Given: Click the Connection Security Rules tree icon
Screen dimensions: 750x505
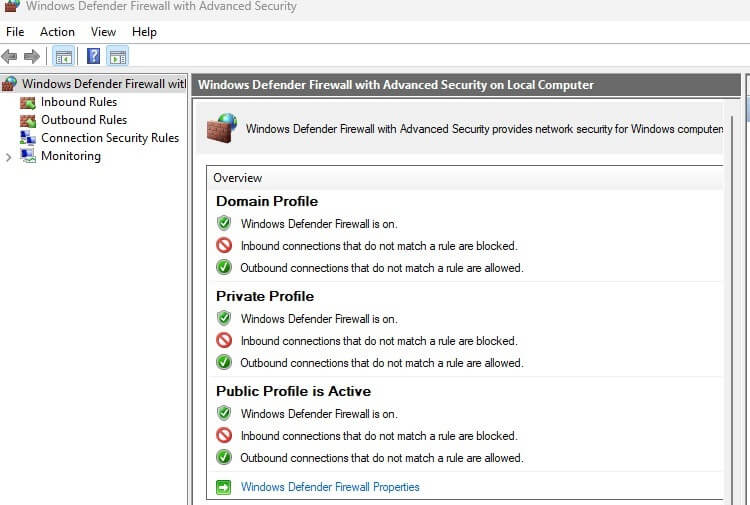Looking at the screenshot, I should click(x=28, y=138).
